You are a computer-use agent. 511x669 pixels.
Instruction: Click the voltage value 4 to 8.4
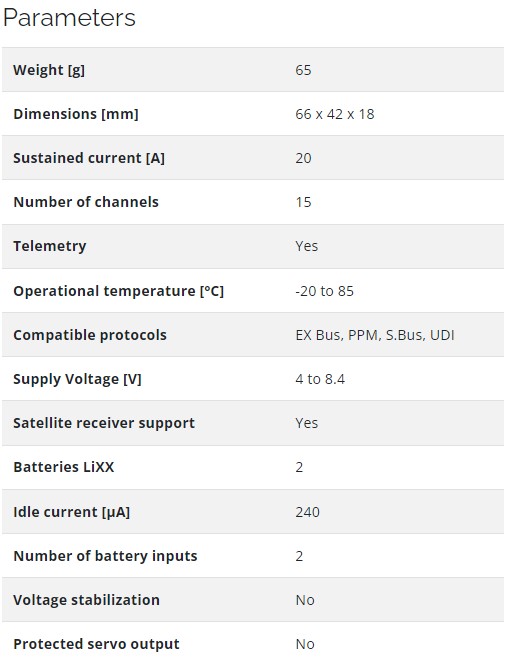coord(320,379)
